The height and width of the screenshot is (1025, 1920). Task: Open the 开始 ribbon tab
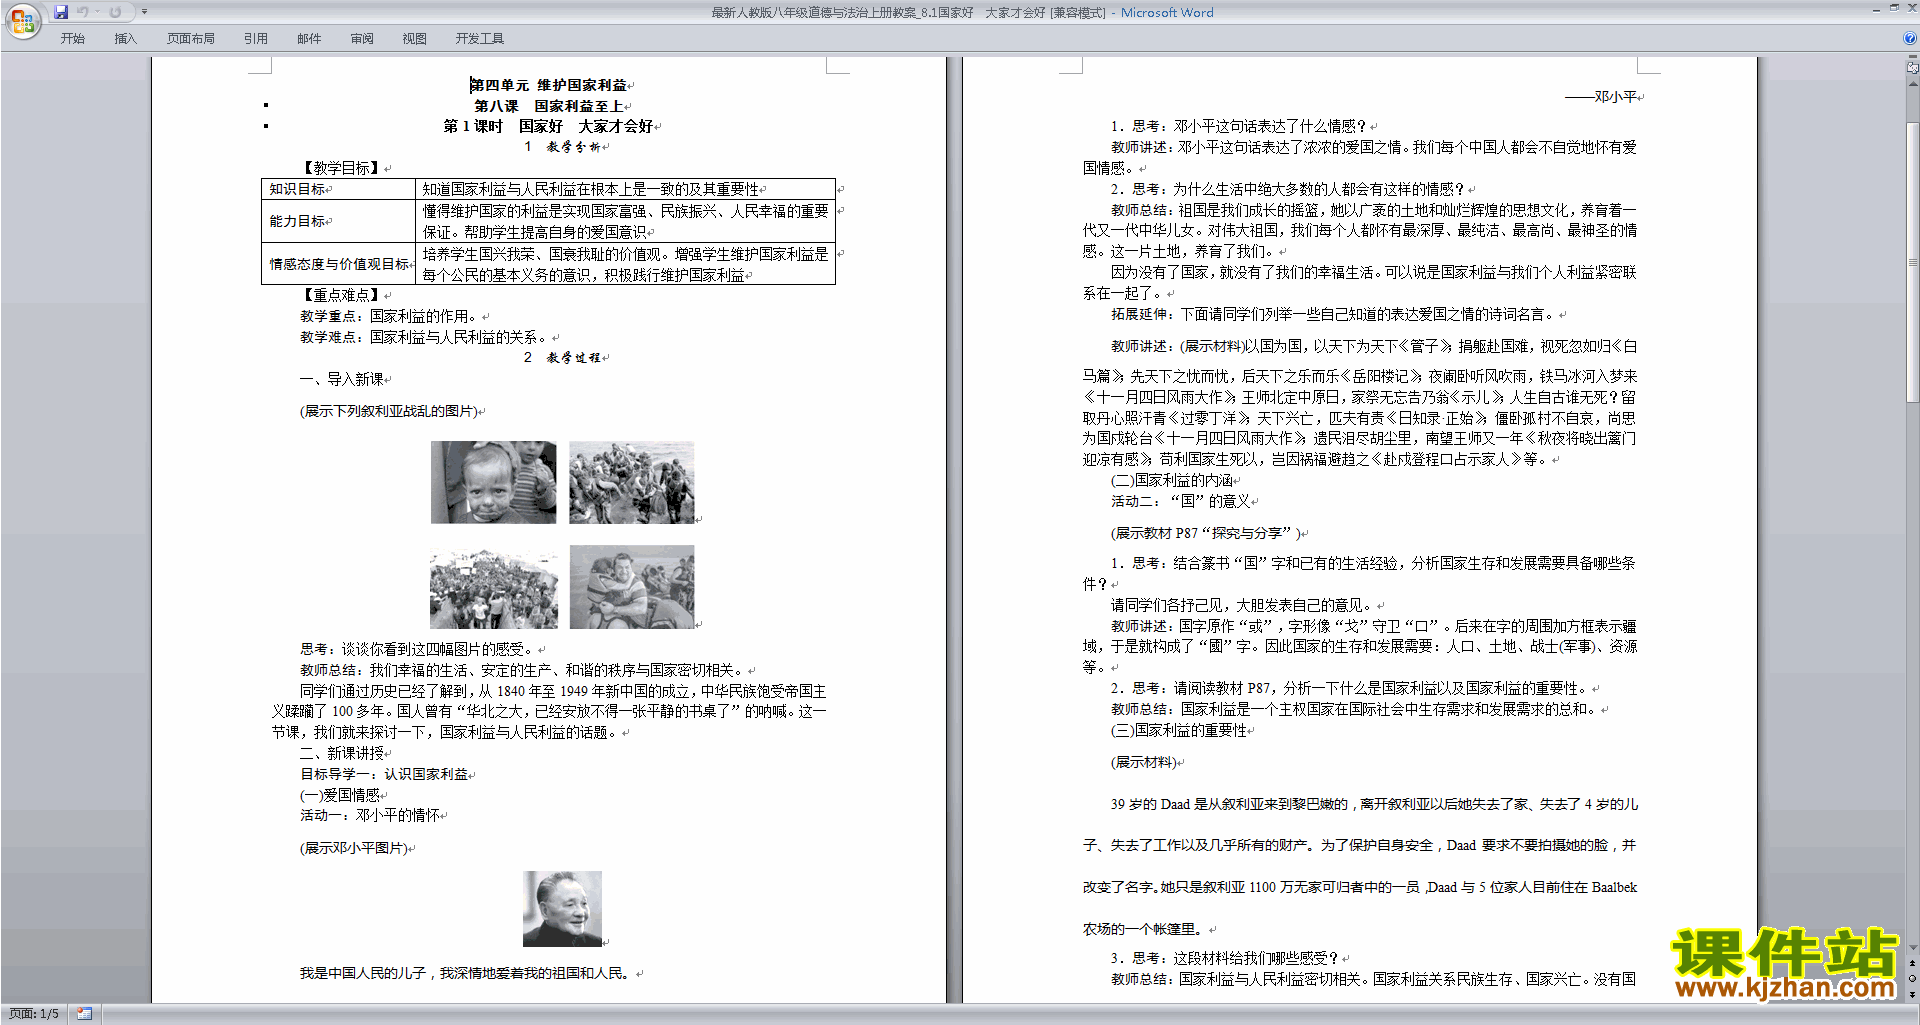pos(72,39)
